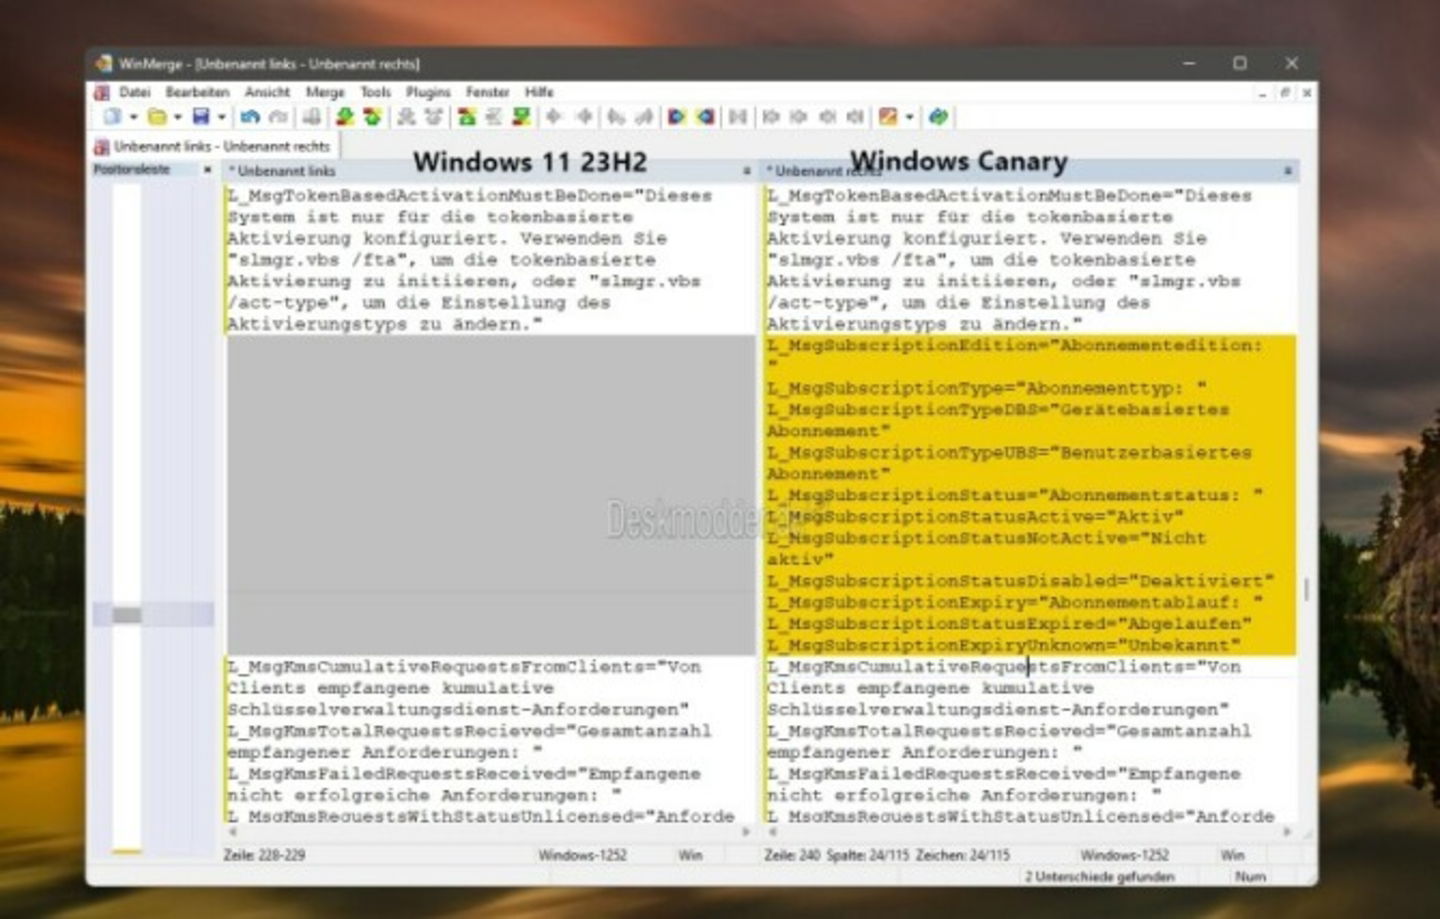The image size is (1440, 919).
Task: Click the L_MsgSubscriptionTypeDBS line
Action: point(998,410)
